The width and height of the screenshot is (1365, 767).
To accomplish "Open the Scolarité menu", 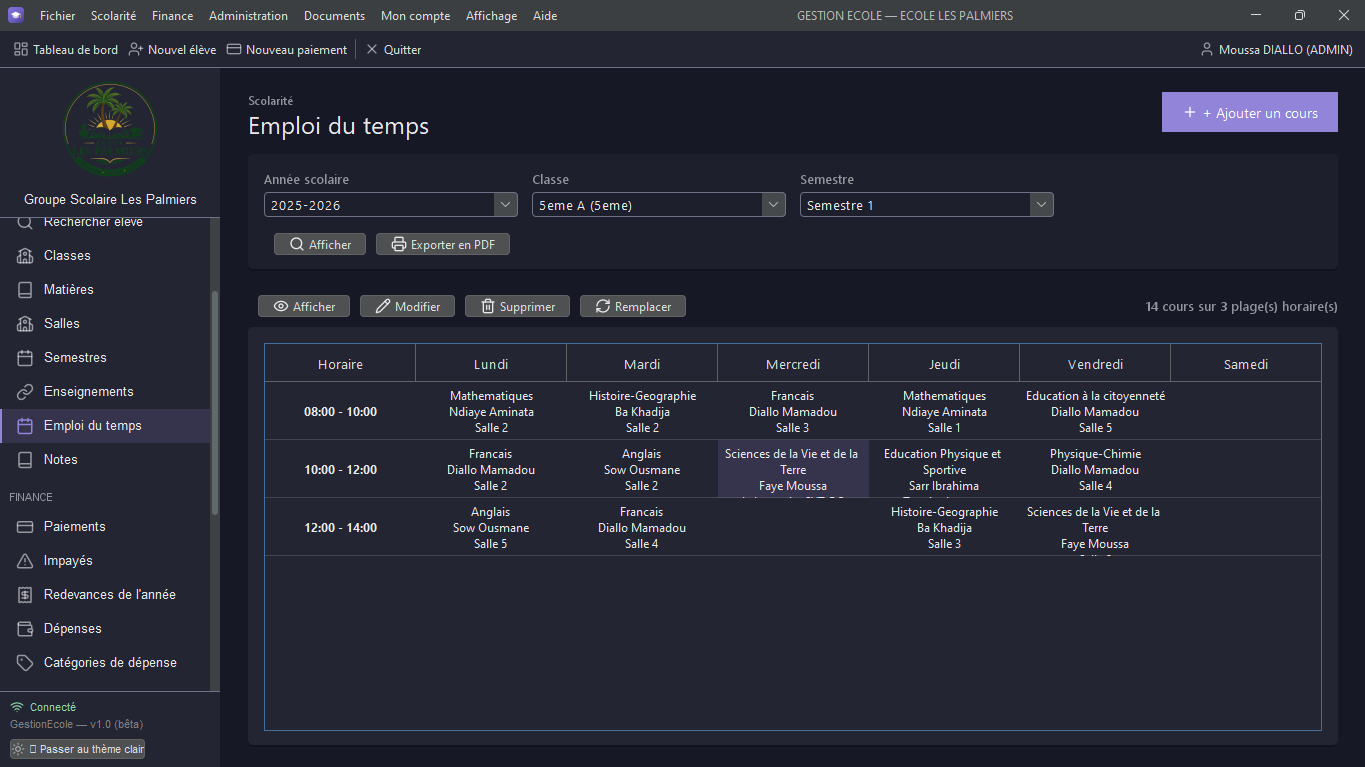I will pos(113,16).
